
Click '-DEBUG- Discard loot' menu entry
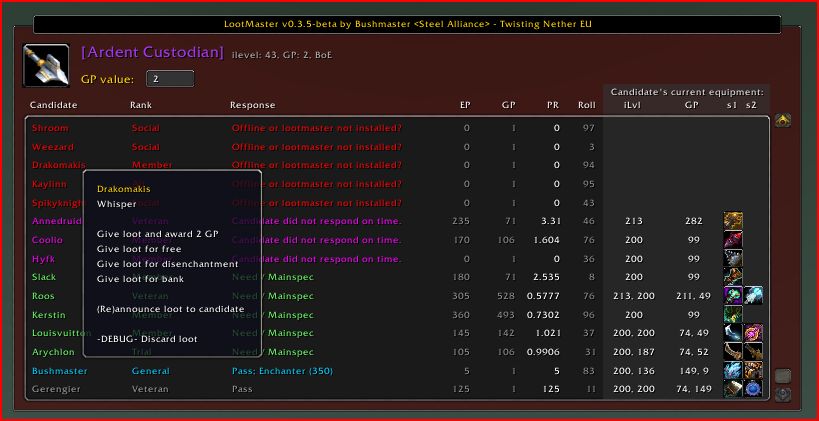(147, 339)
